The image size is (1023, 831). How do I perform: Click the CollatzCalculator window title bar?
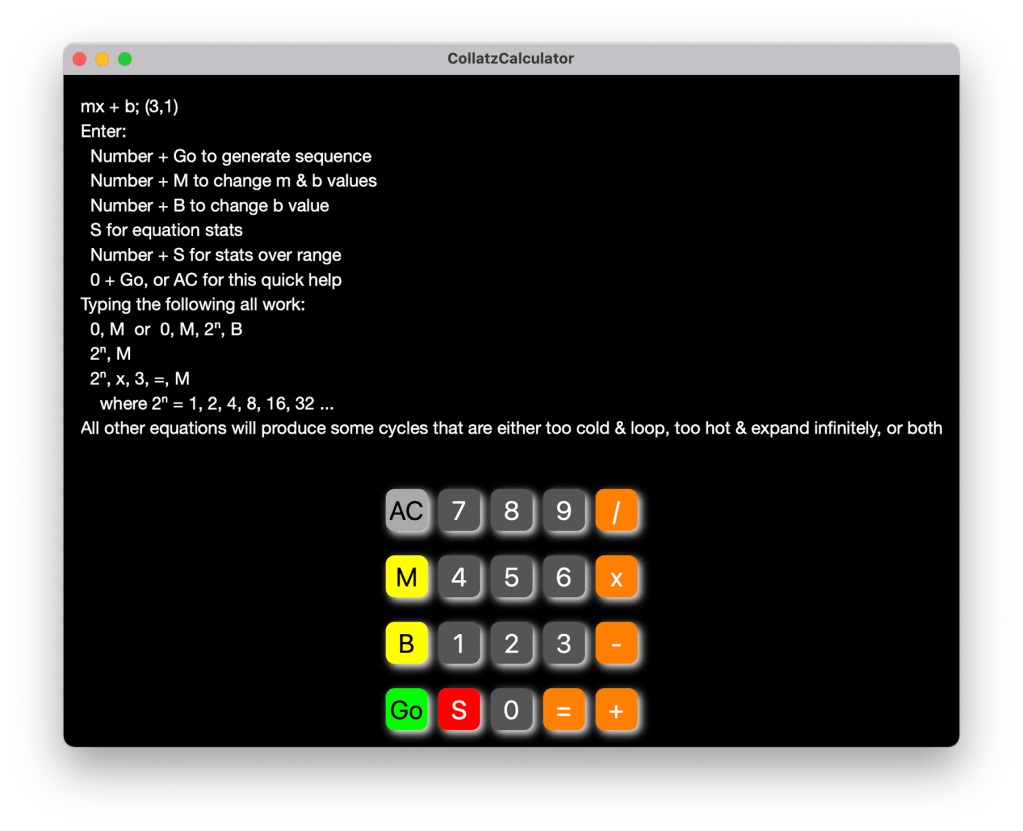point(511,59)
